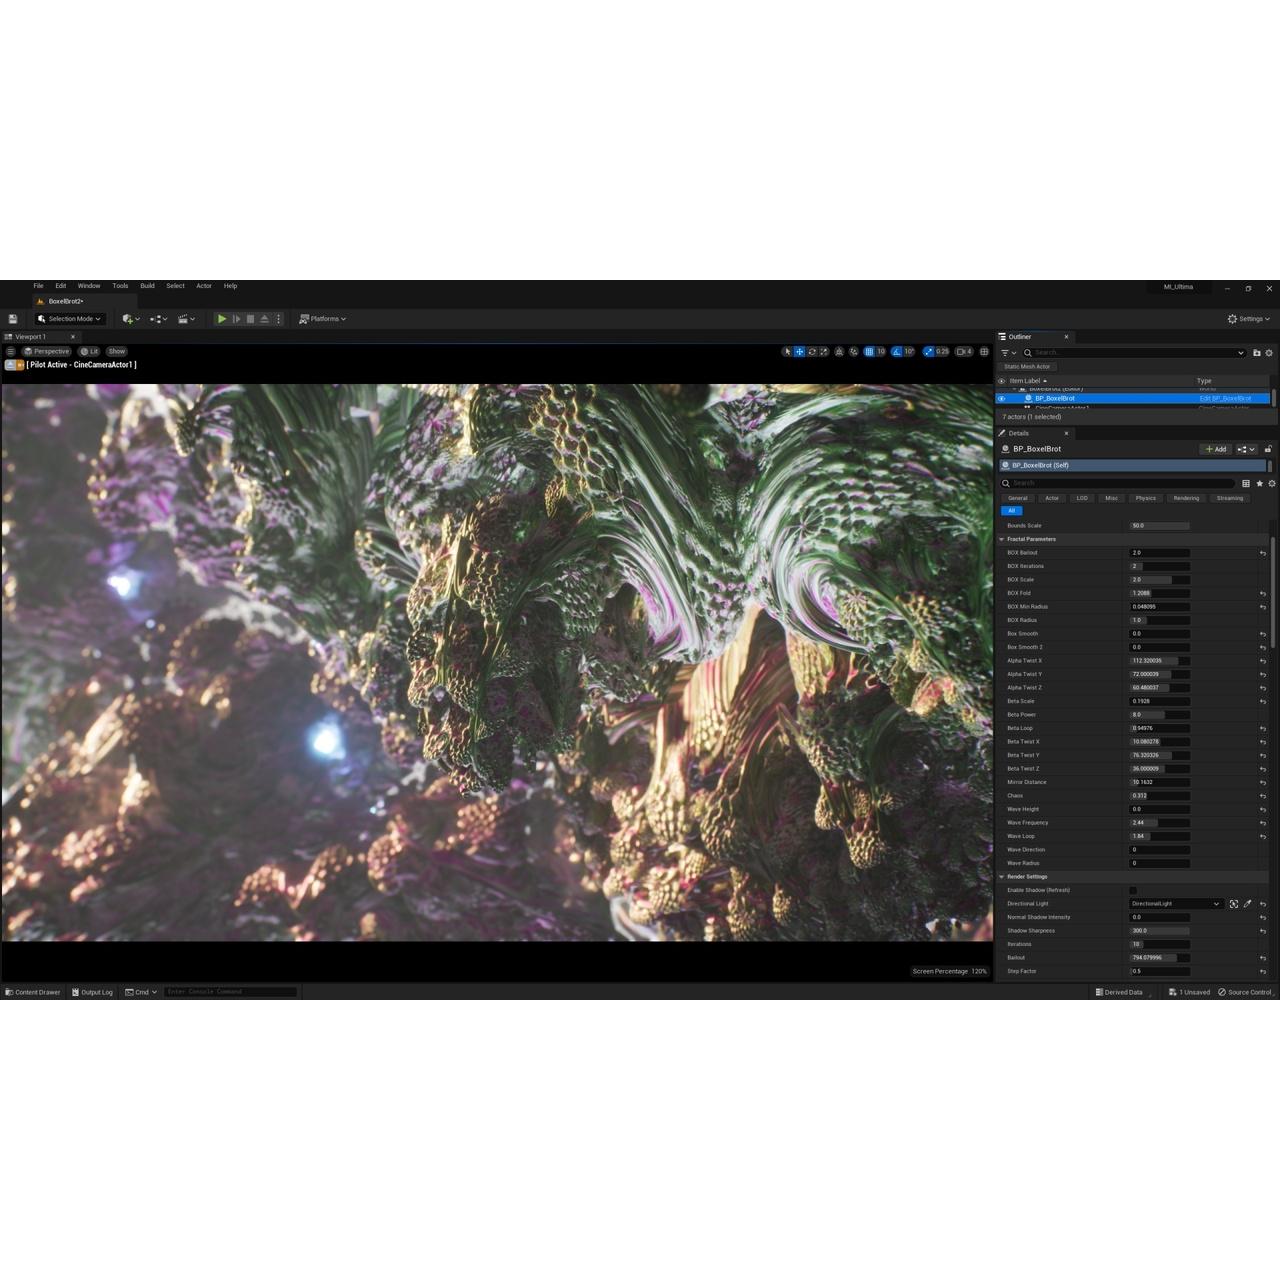Image resolution: width=1280 pixels, height=1280 pixels.
Task: Enable the Enable Shadow (Refresh) checkbox
Action: (1133, 890)
